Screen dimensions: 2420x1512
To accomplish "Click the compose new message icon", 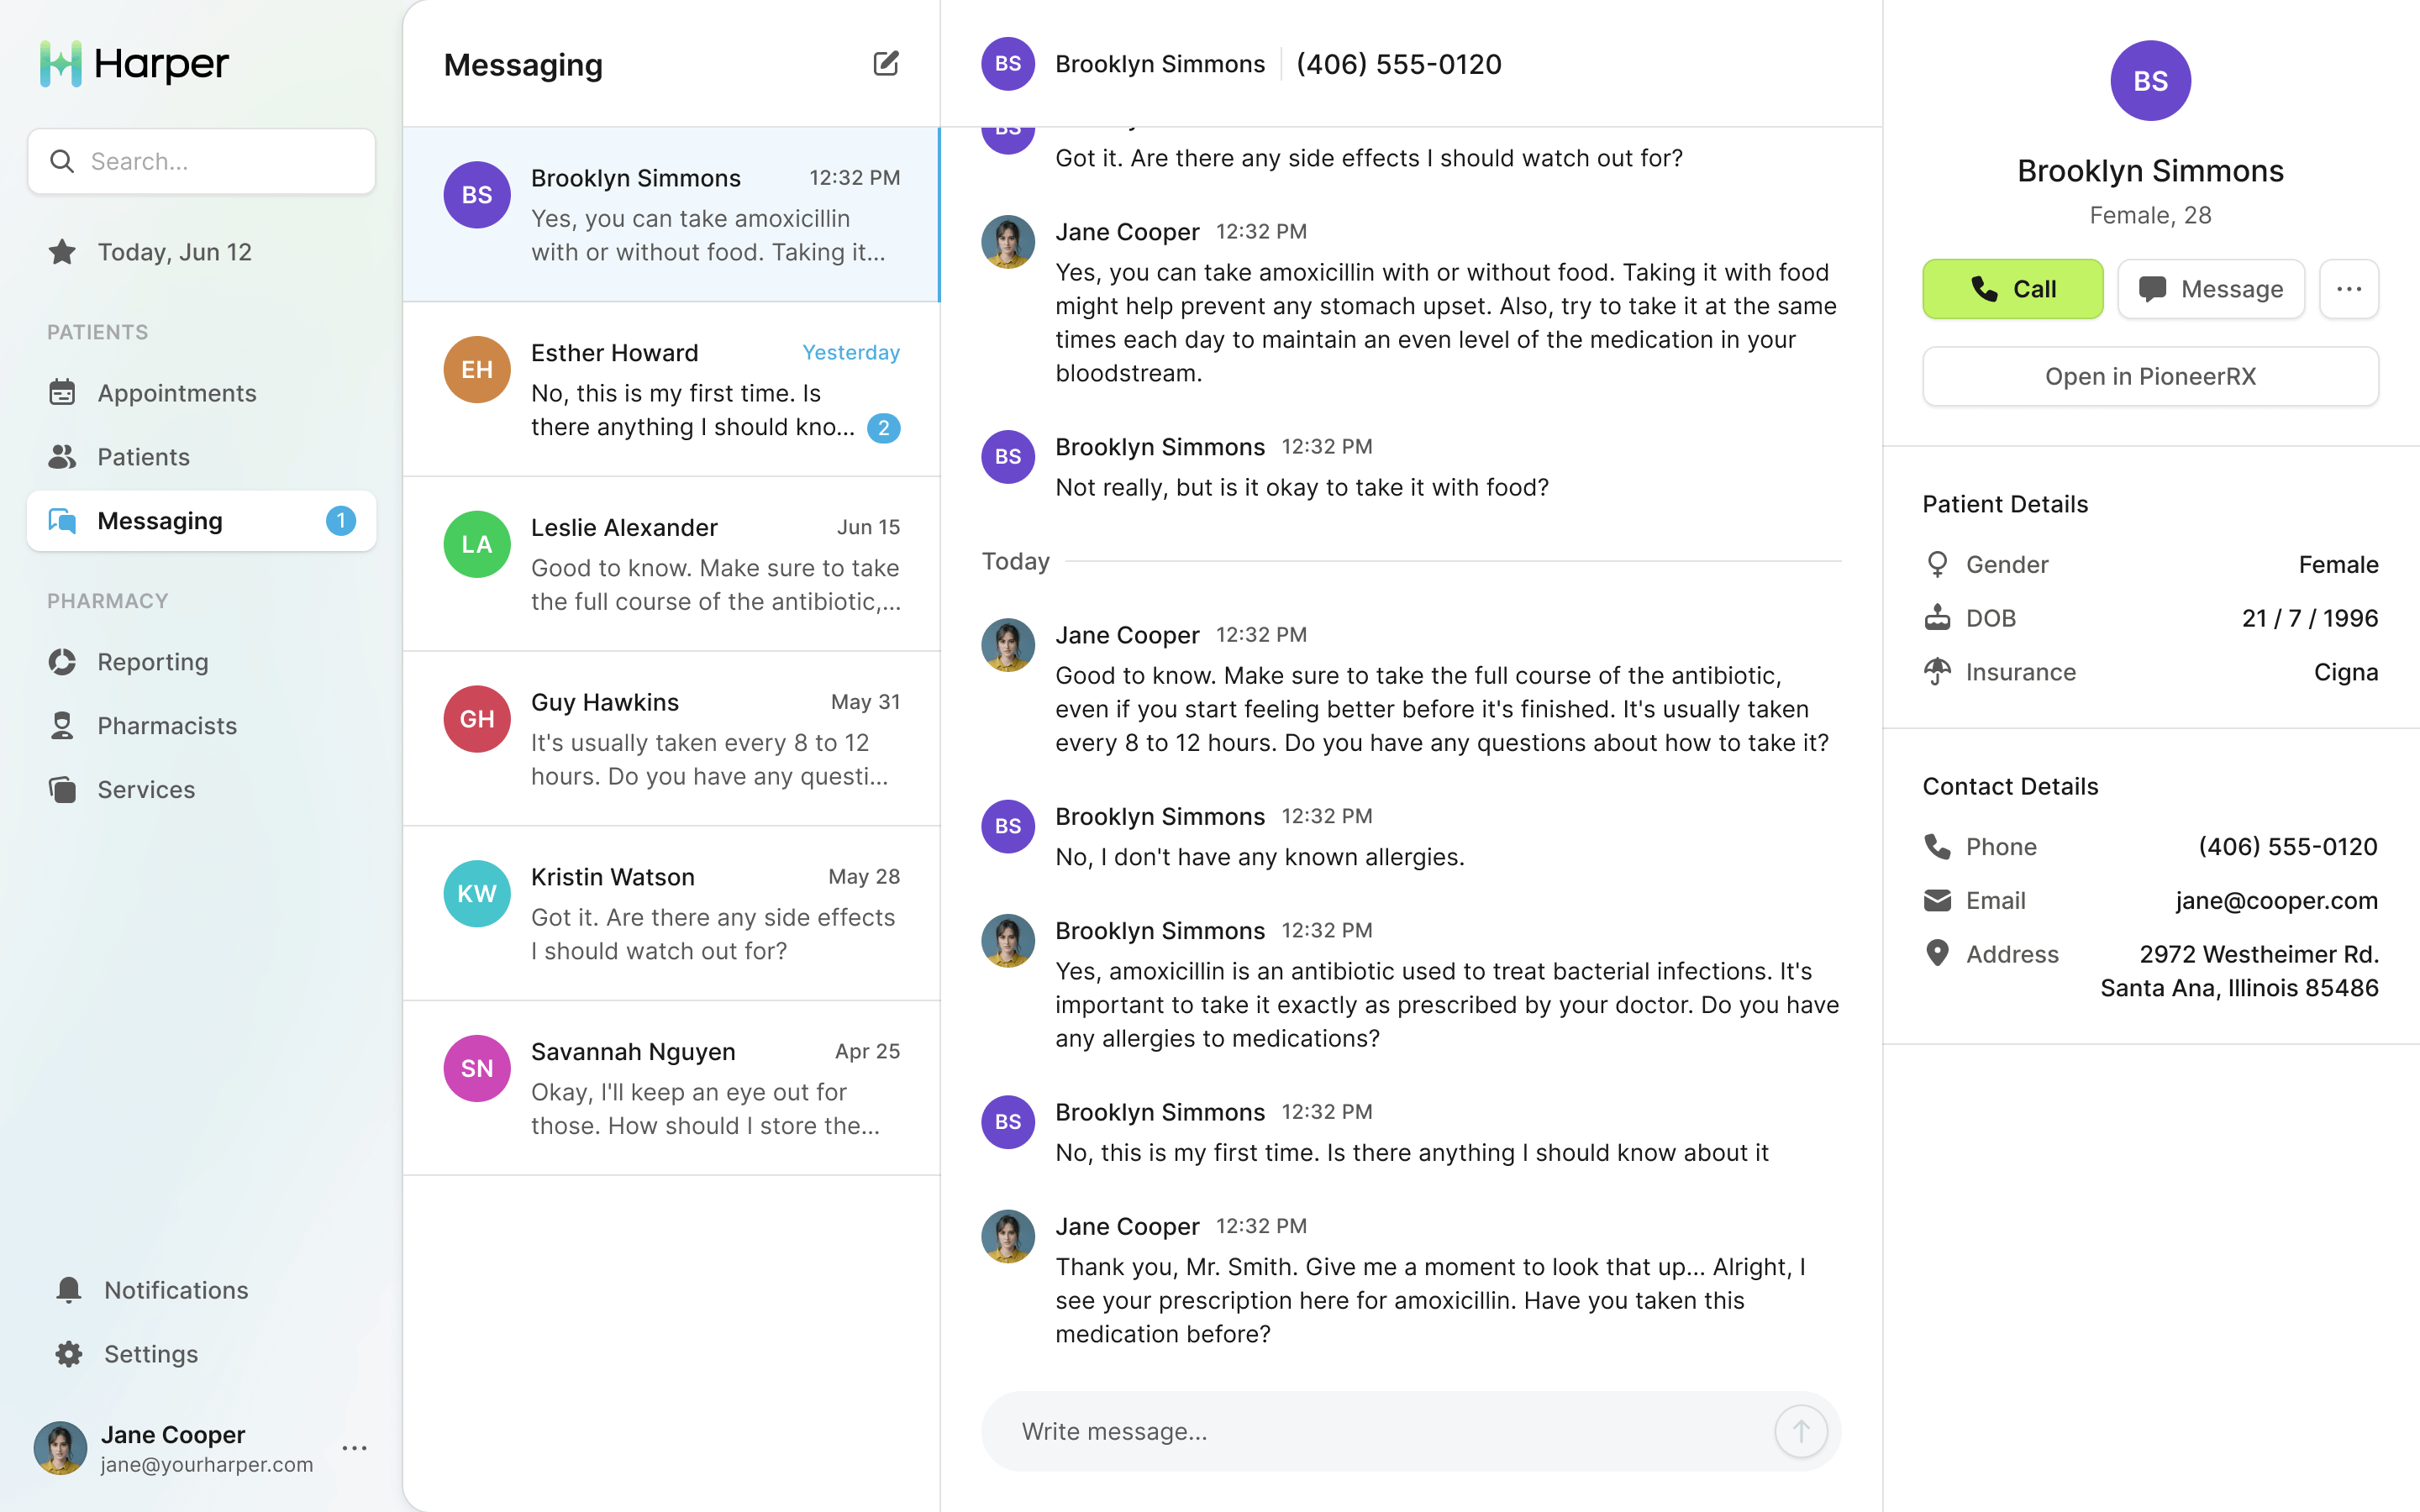I will (885, 64).
